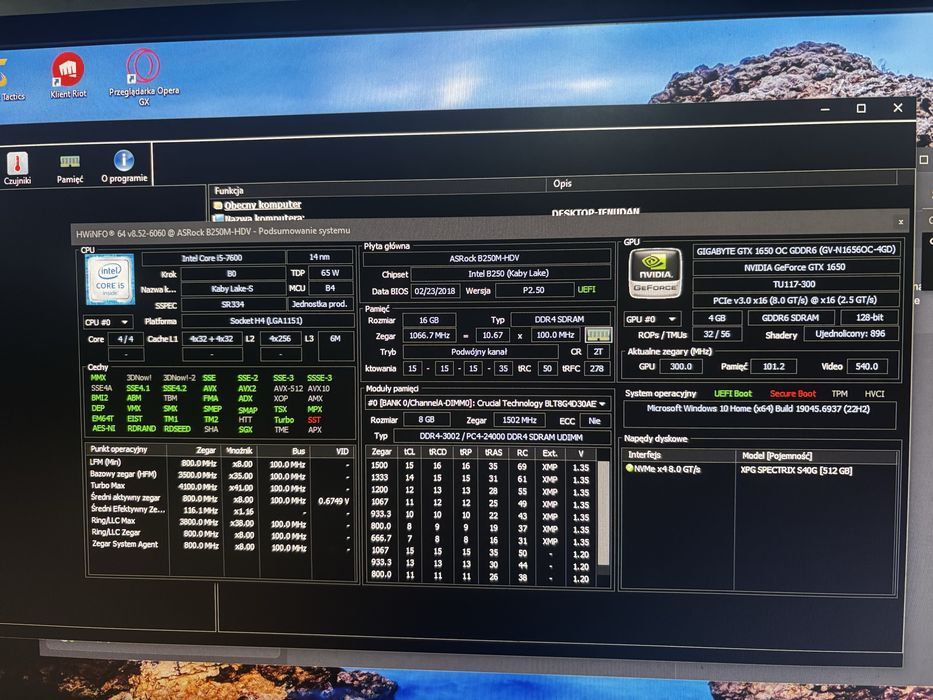Click the Interfejs column header in drives

click(678, 455)
